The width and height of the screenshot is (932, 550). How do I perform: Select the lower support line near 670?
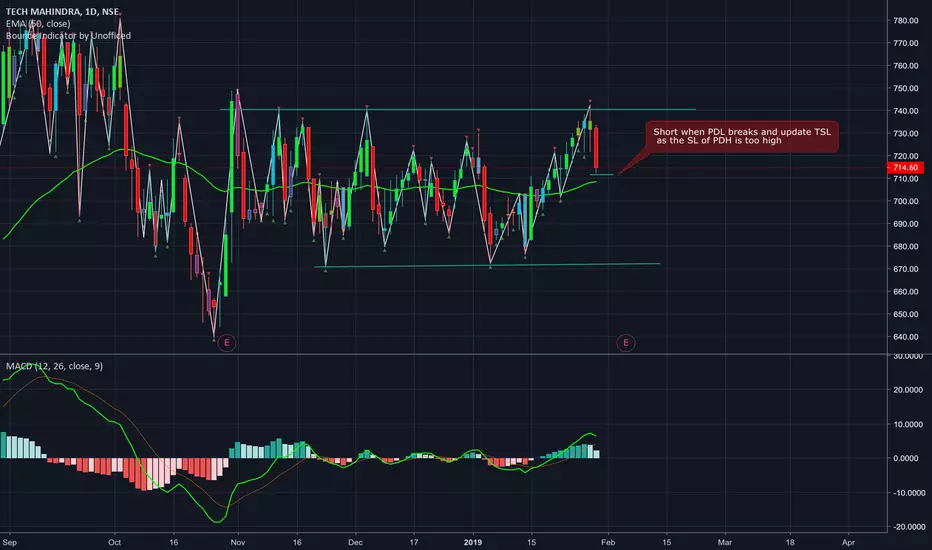click(x=487, y=265)
